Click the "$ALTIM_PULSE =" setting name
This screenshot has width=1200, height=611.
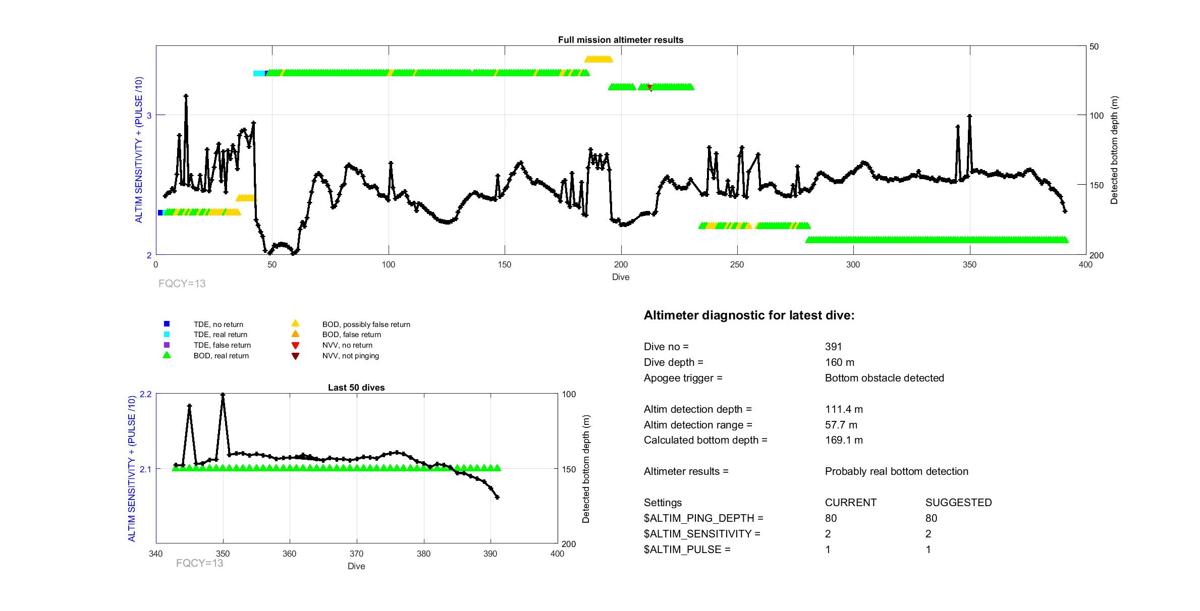coord(687,550)
